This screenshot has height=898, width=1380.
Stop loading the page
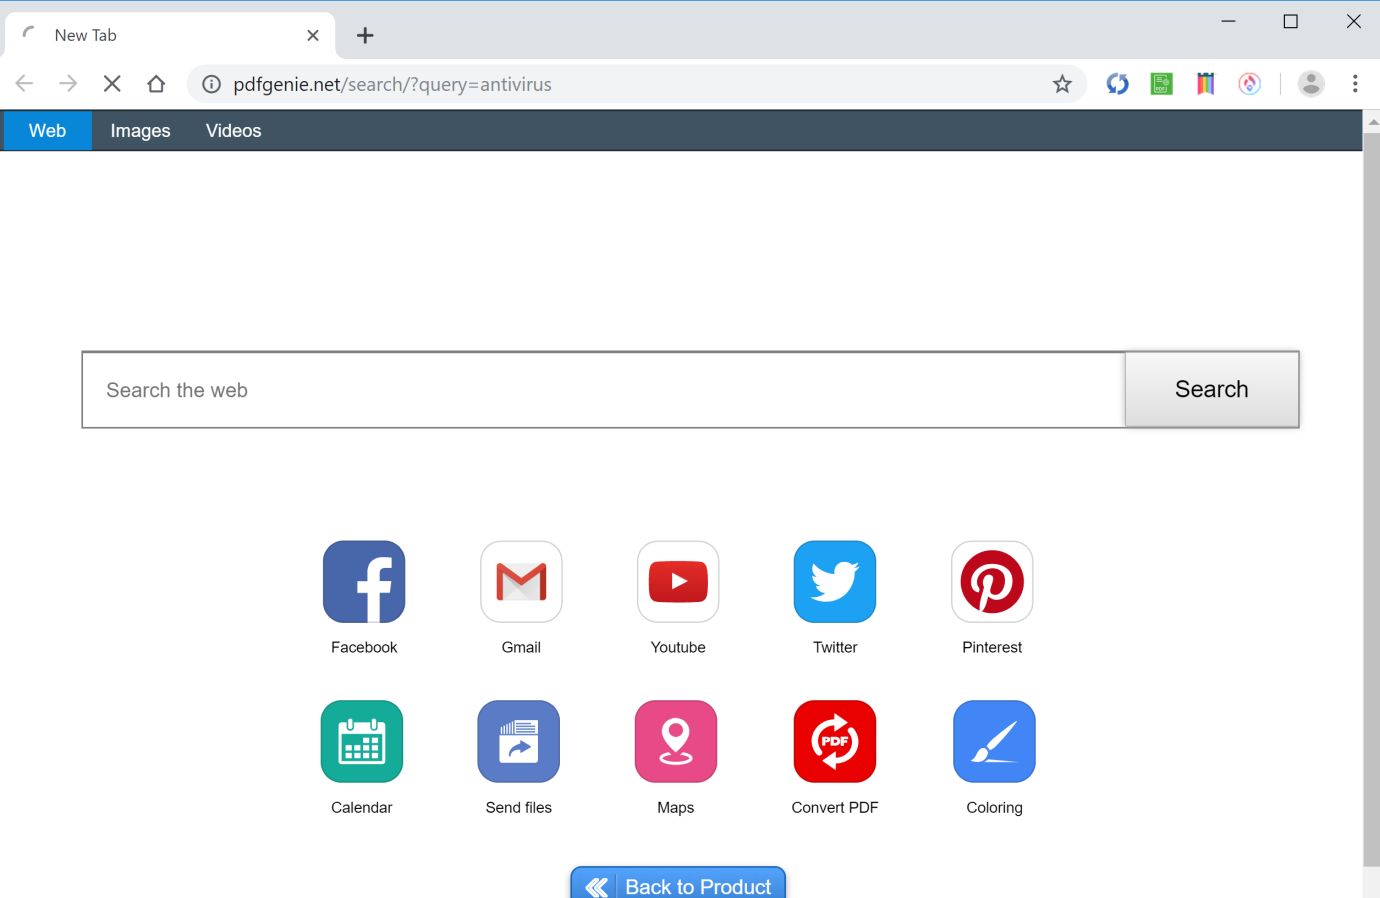112,84
